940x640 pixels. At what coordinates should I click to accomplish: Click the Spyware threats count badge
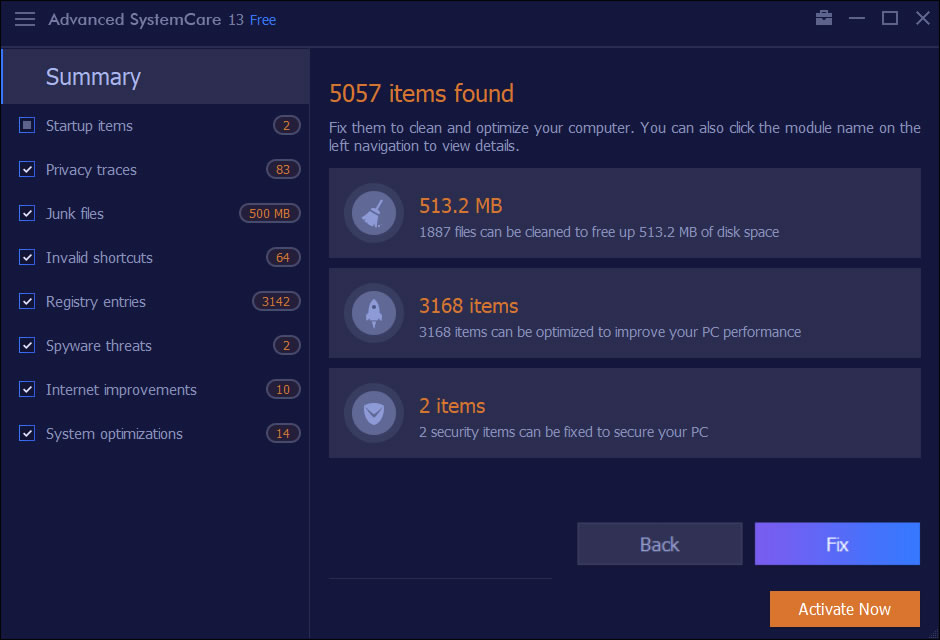click(287, 345)
